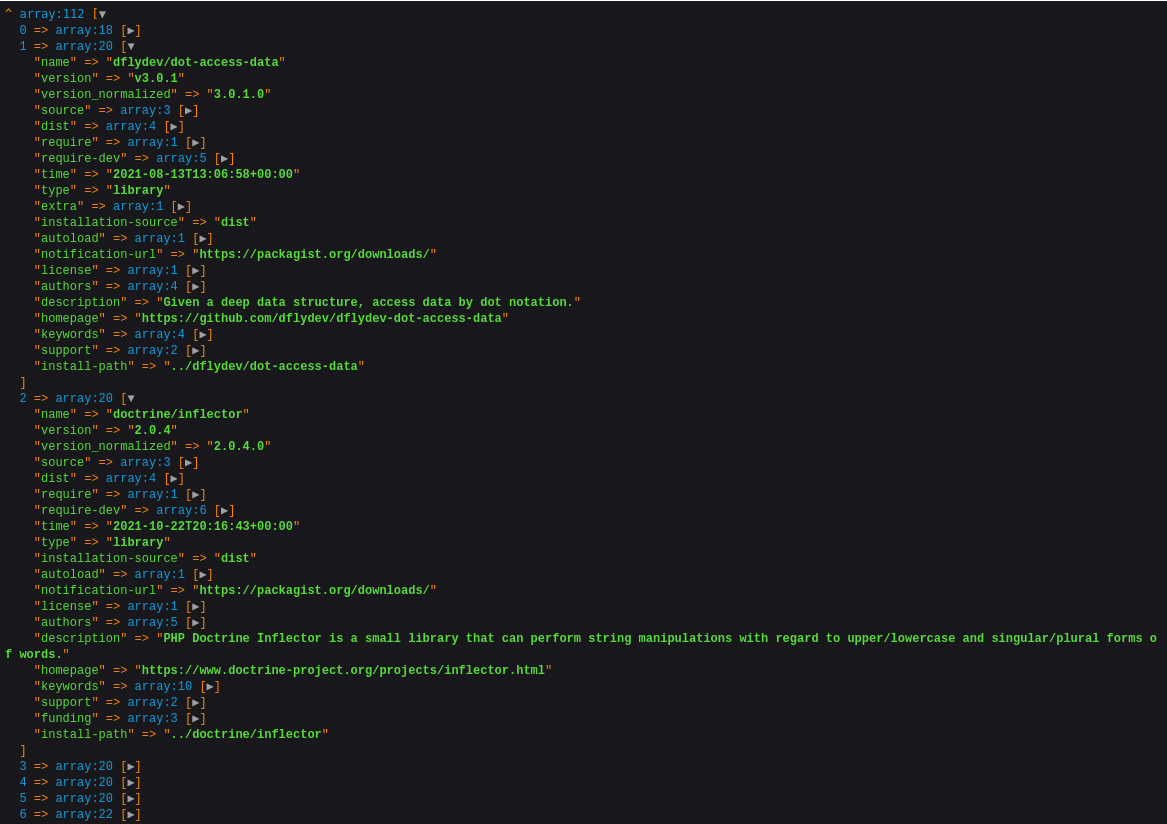Expand the "keywords" array:4 arrow

(x=203, y=335)
